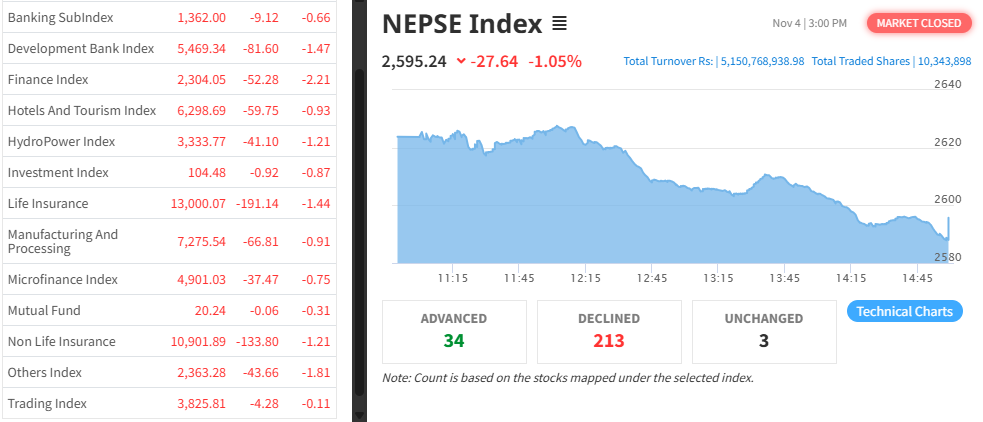Open the menu icon beside NEPSE Index
Image resolution: width=983 pixels, height=422 pixels.
(560, 23)
